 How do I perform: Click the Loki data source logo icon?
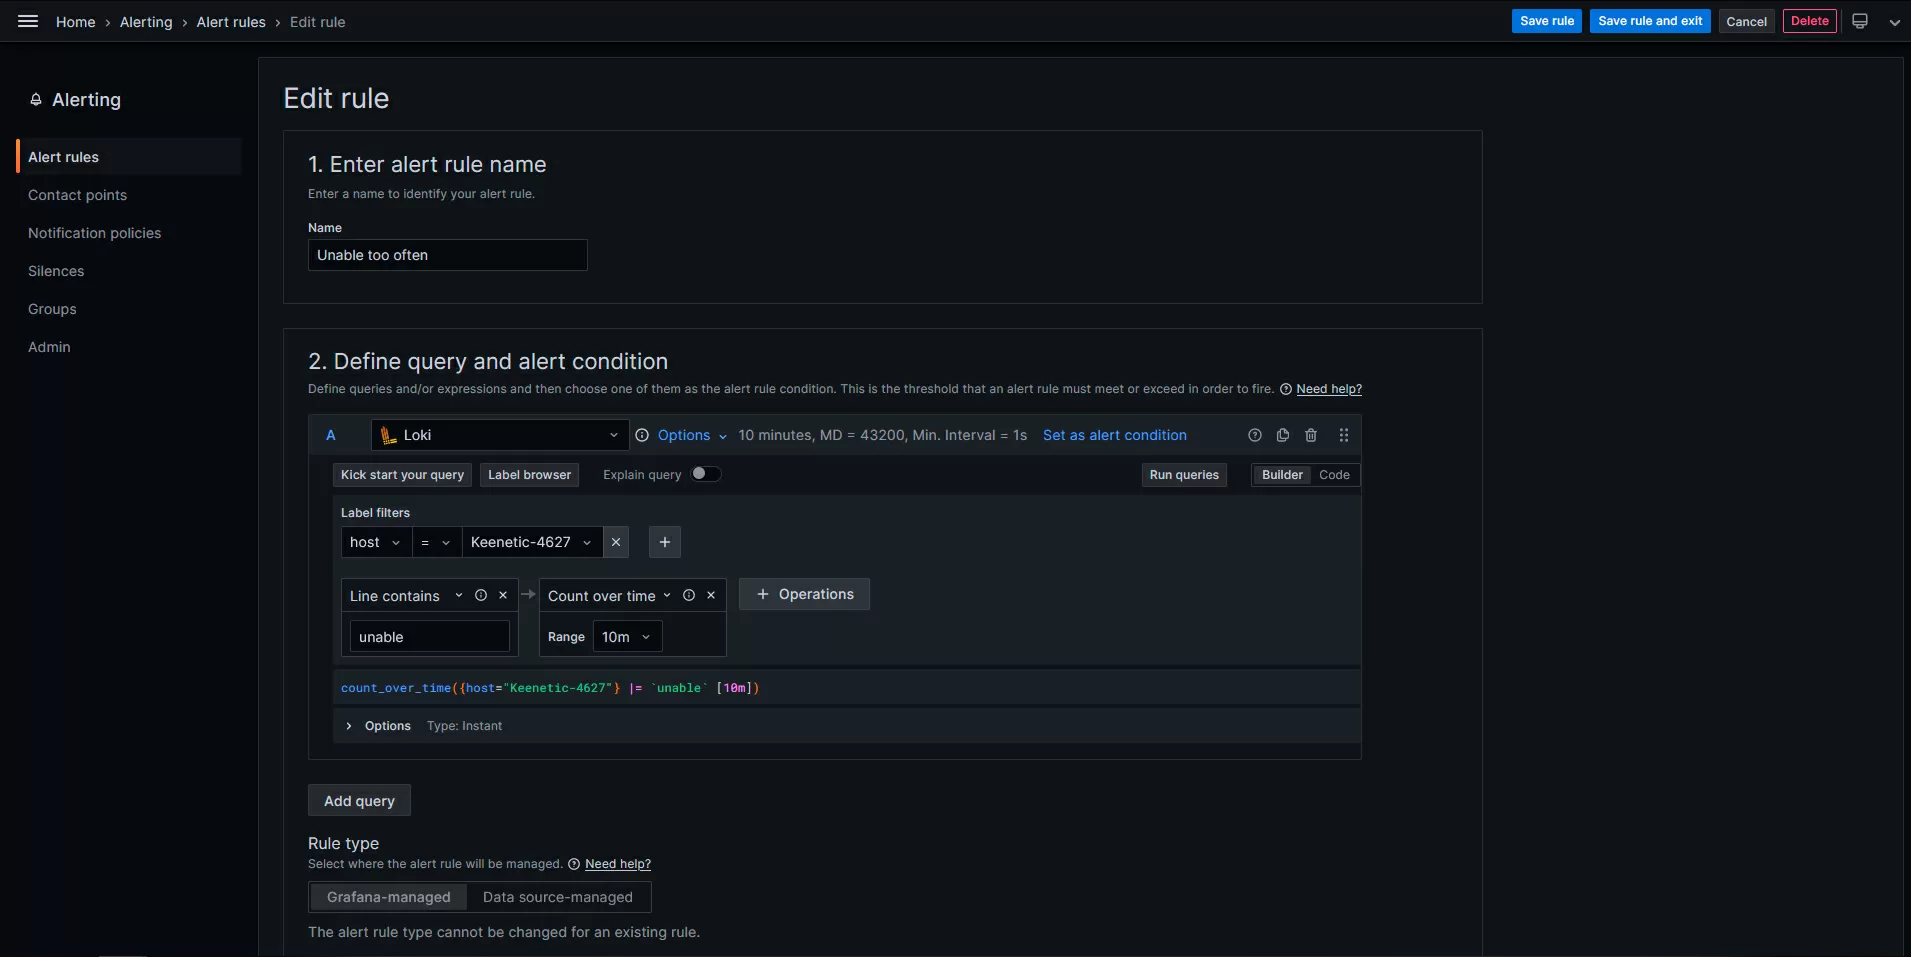(x=389, y=435)
